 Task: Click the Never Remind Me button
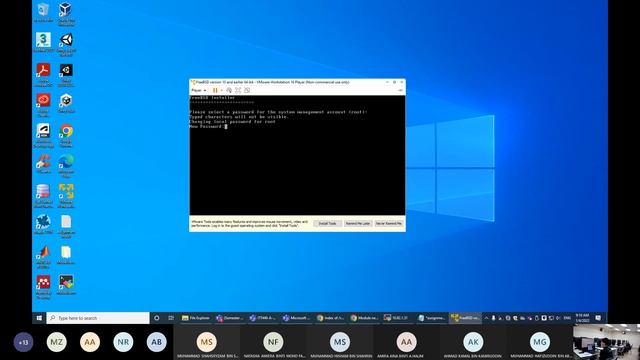(389, 224)
